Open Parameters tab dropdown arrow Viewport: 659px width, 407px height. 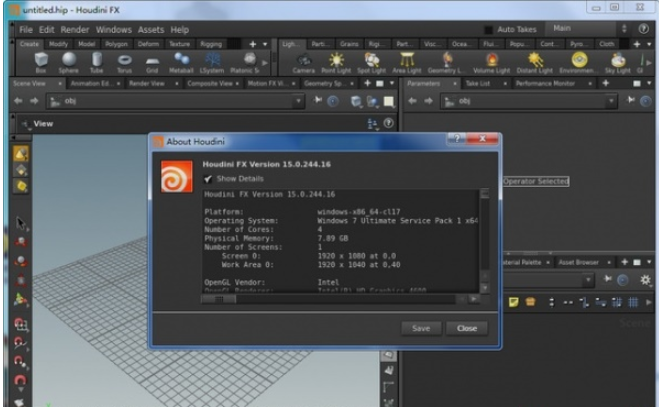pyautogui.click(x=455, y=84)
